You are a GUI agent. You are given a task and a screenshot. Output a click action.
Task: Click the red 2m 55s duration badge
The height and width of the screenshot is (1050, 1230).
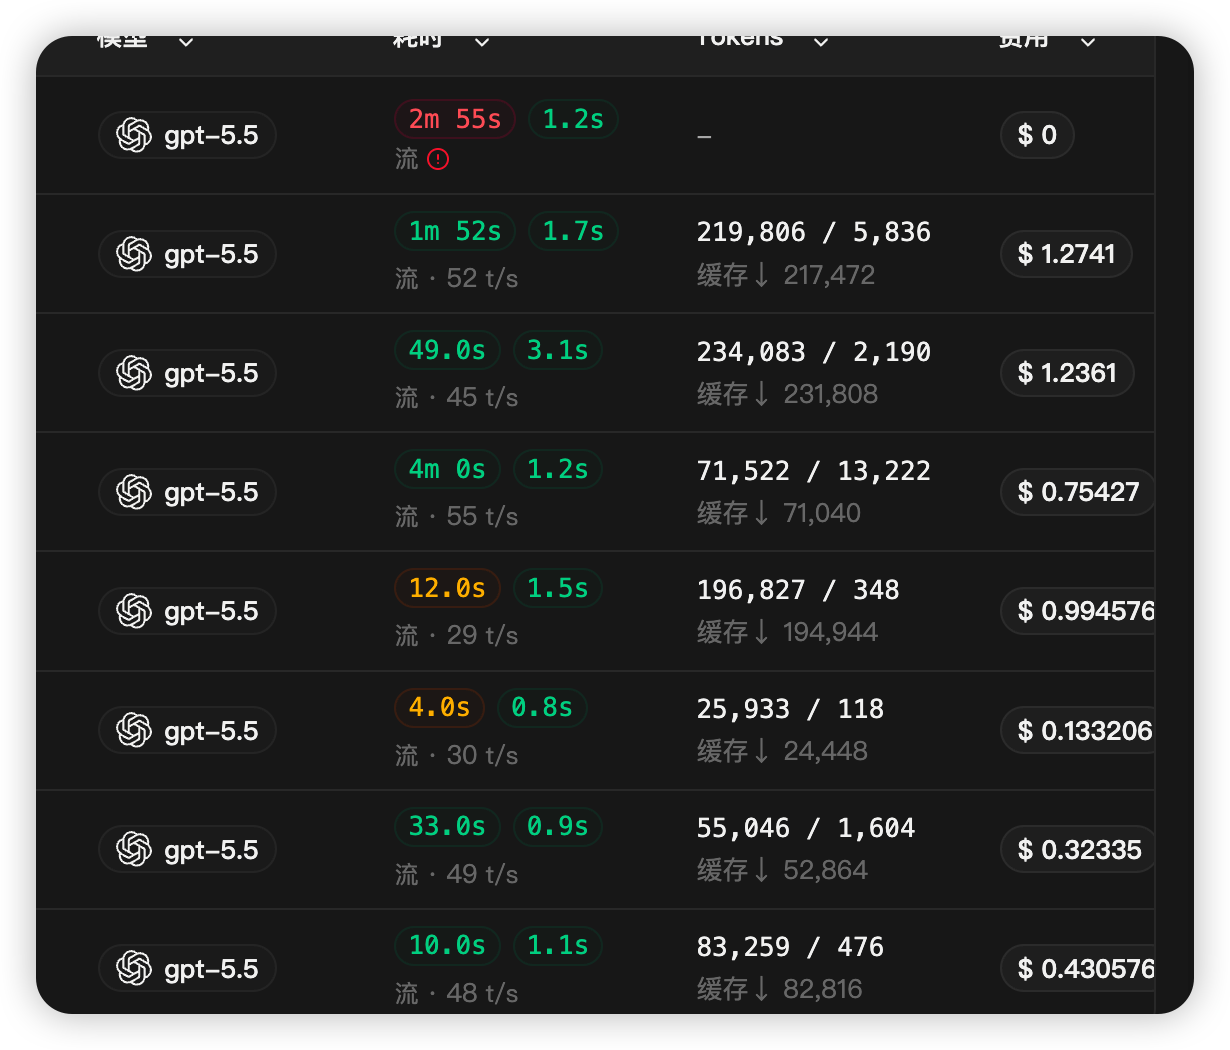(455, 119)
